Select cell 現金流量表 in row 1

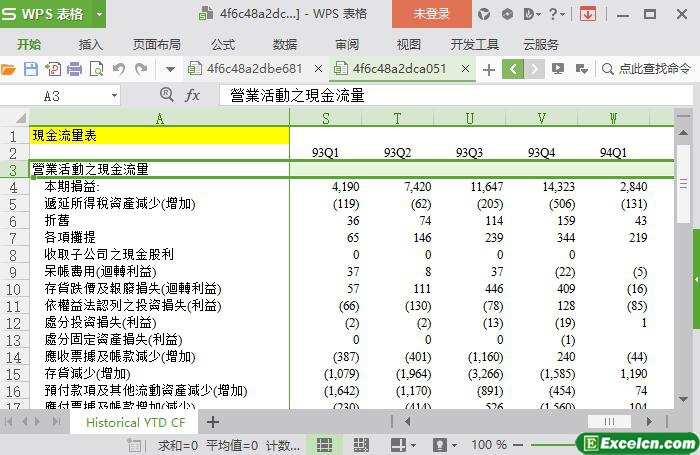pos(159,136)
